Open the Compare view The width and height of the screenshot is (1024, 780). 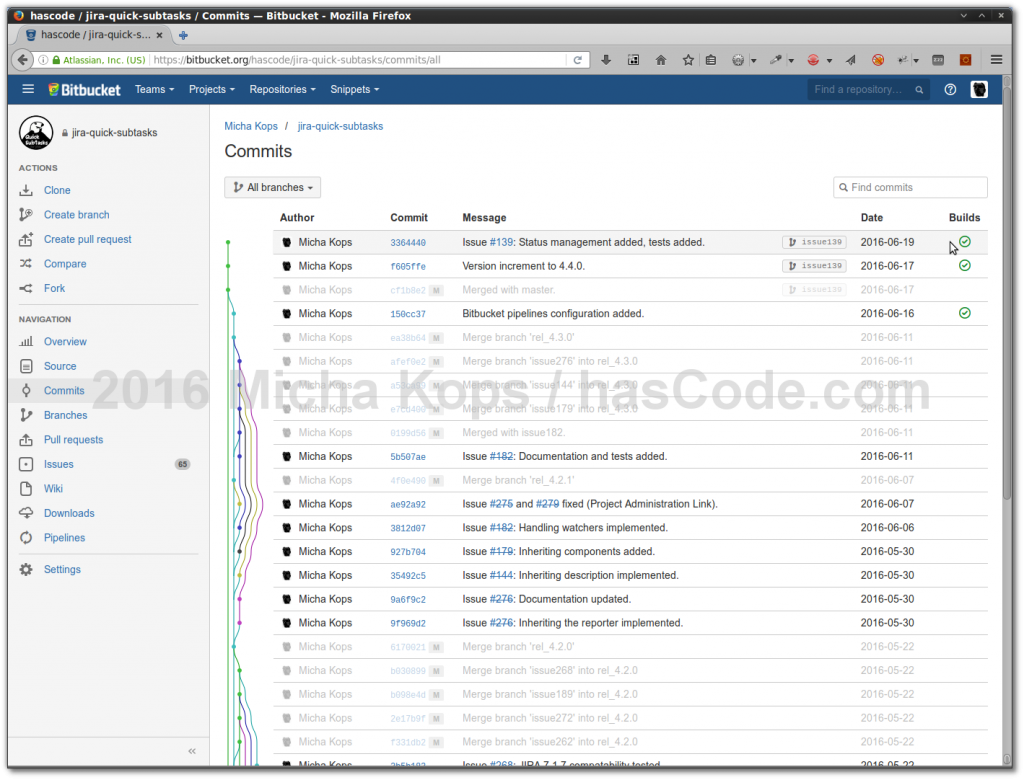coord(64,263)
